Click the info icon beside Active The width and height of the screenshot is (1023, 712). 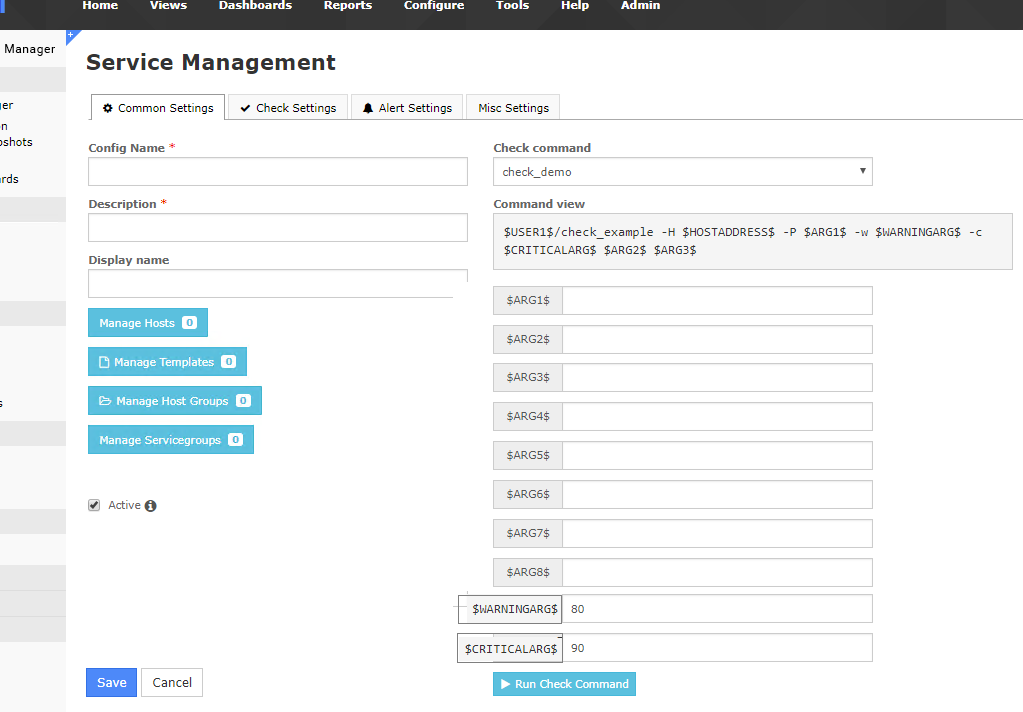151,506
